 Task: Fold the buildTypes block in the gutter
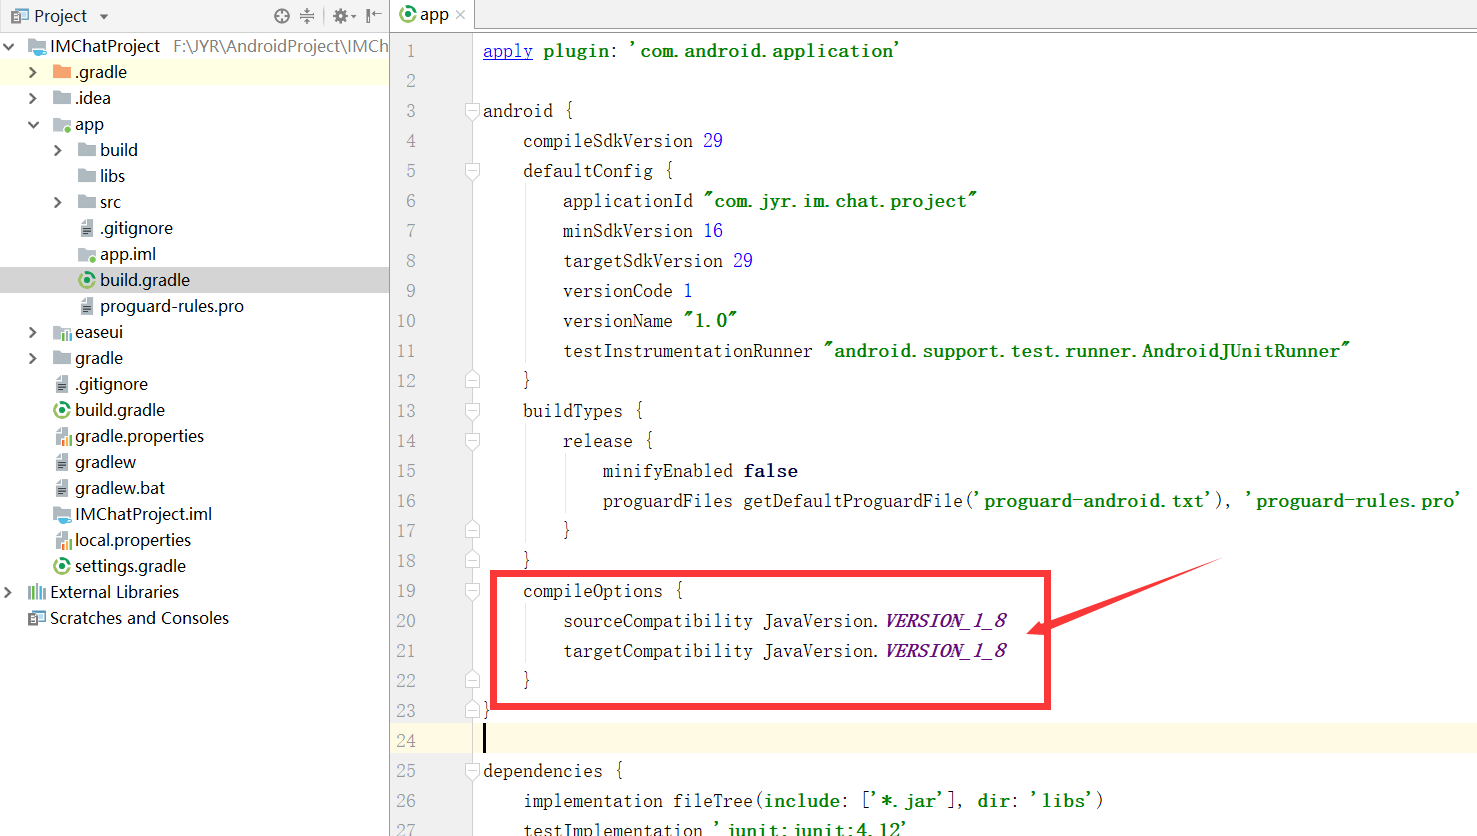471,410
